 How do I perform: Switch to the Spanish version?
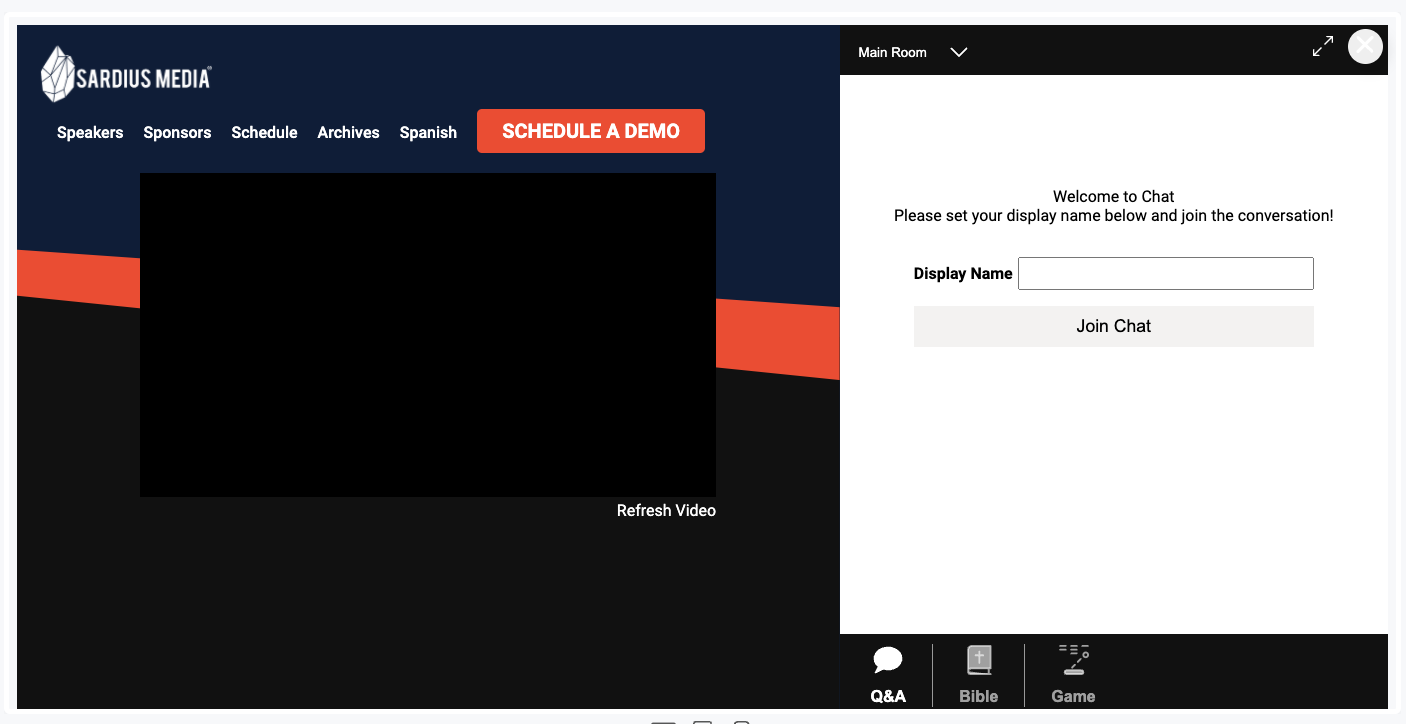pyautogui.click(x=428, y=132)
